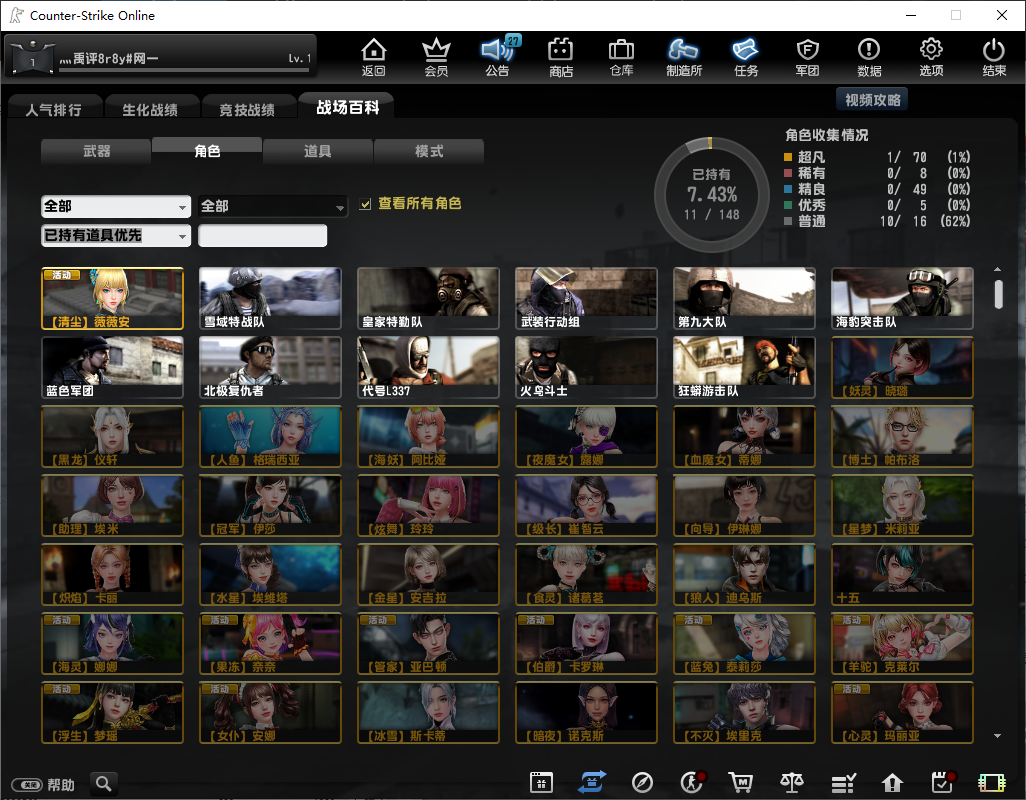The image size is (1026, 800).
Task: Uncheck the 查看所有角色 checkbox
Action: tap(365, 204)
